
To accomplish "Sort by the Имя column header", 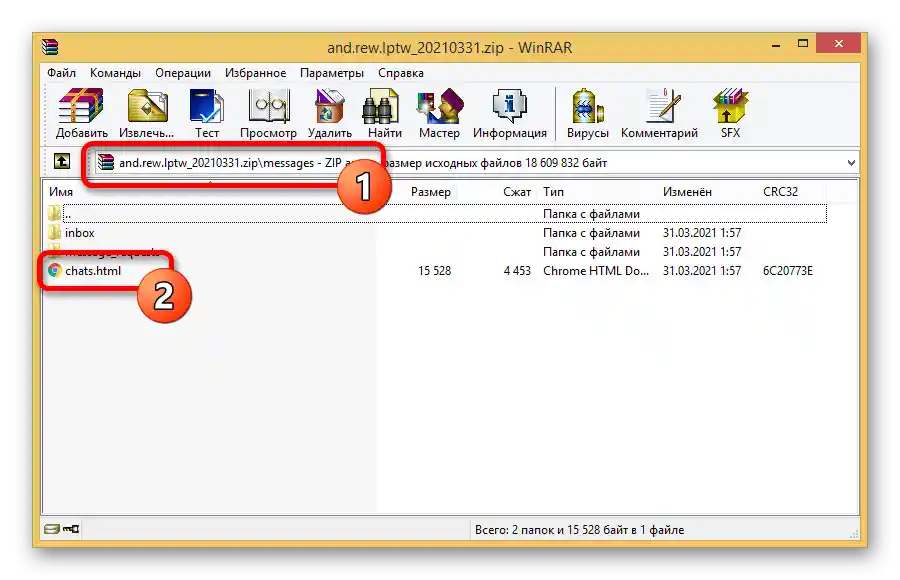I will (x=60, y=192).
